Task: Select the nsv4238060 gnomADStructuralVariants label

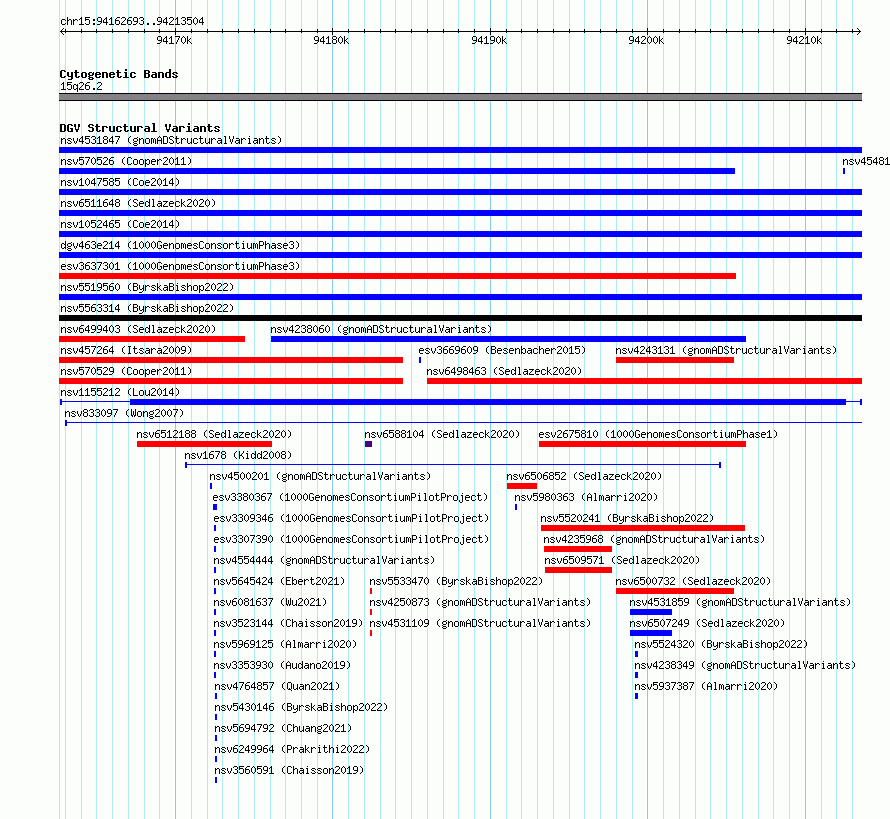Action: click(x=381, y=329)
